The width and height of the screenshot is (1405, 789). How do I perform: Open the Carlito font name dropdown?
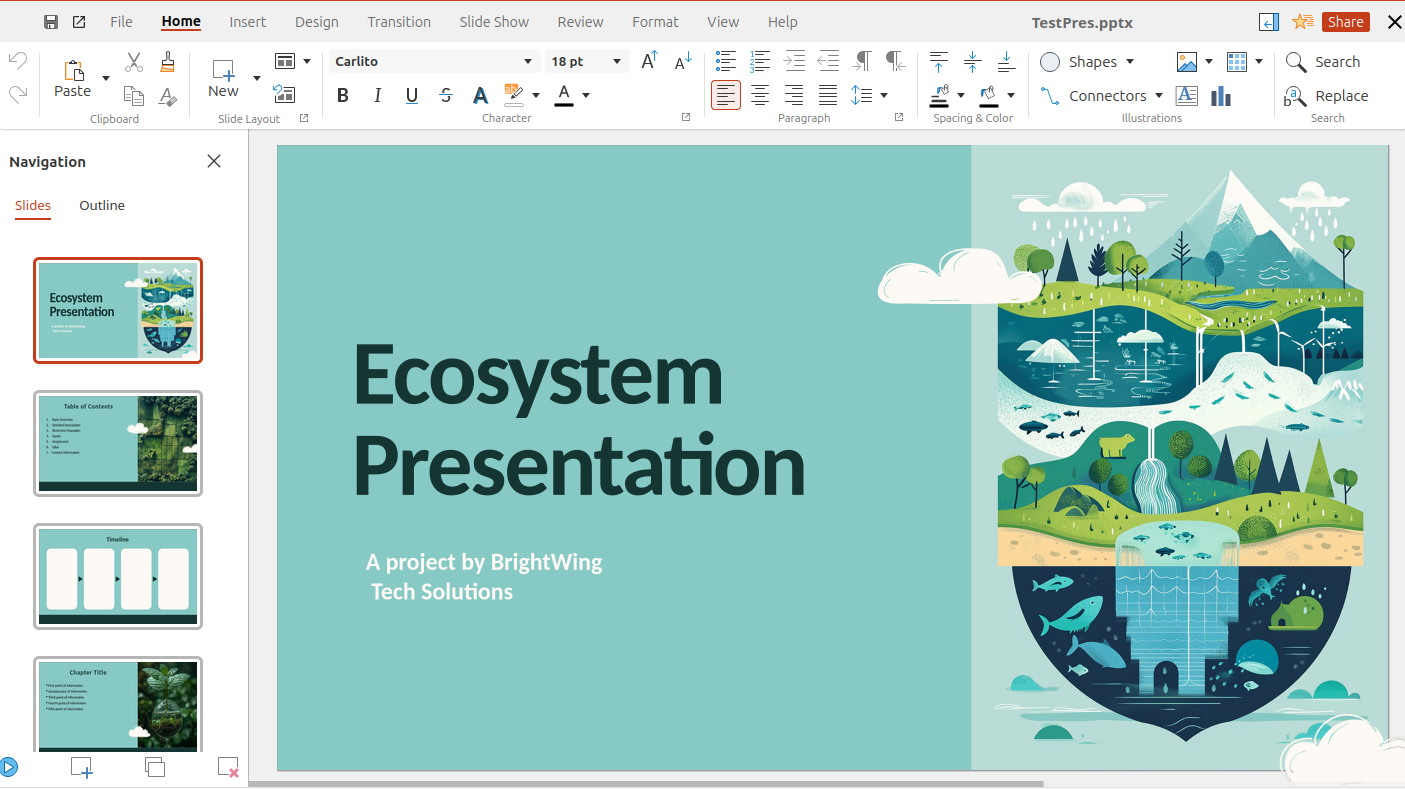528,61
